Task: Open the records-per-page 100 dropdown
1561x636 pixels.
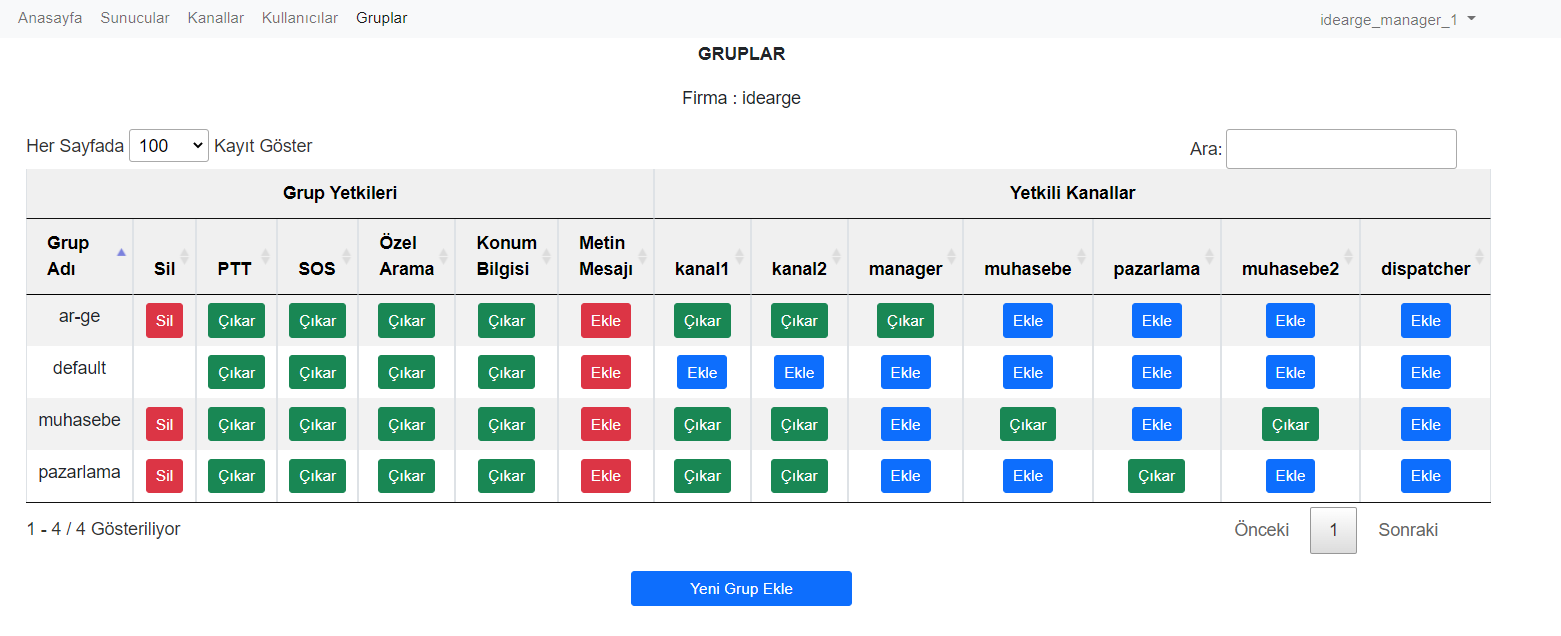Action: pyautogui.click(x=169, y=146)
